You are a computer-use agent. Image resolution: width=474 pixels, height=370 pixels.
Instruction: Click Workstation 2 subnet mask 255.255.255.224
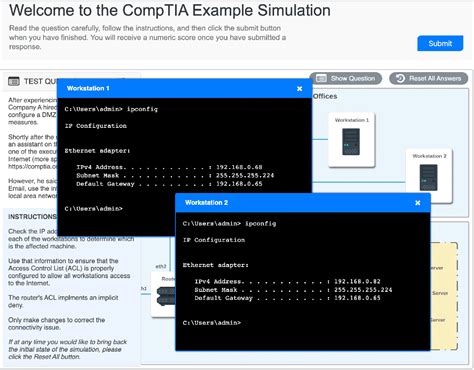(x=363, y=290)
